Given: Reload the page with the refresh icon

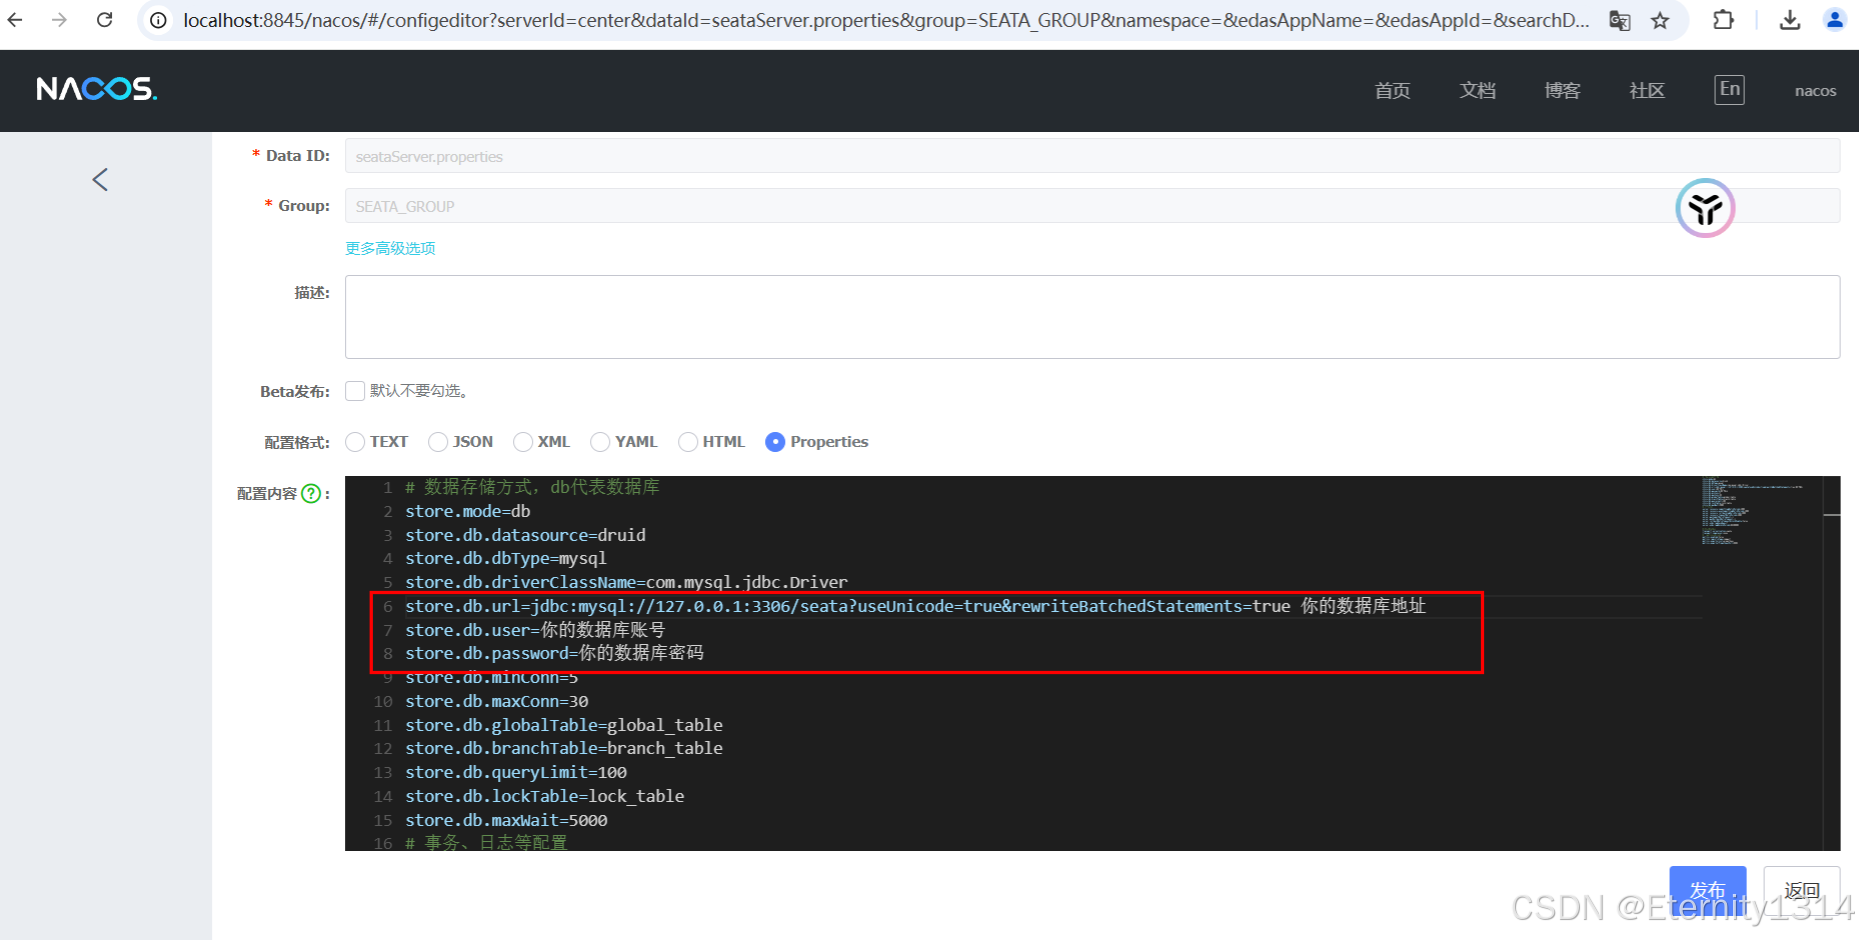Looking at the screenshot, I should (x=104, y=20).
